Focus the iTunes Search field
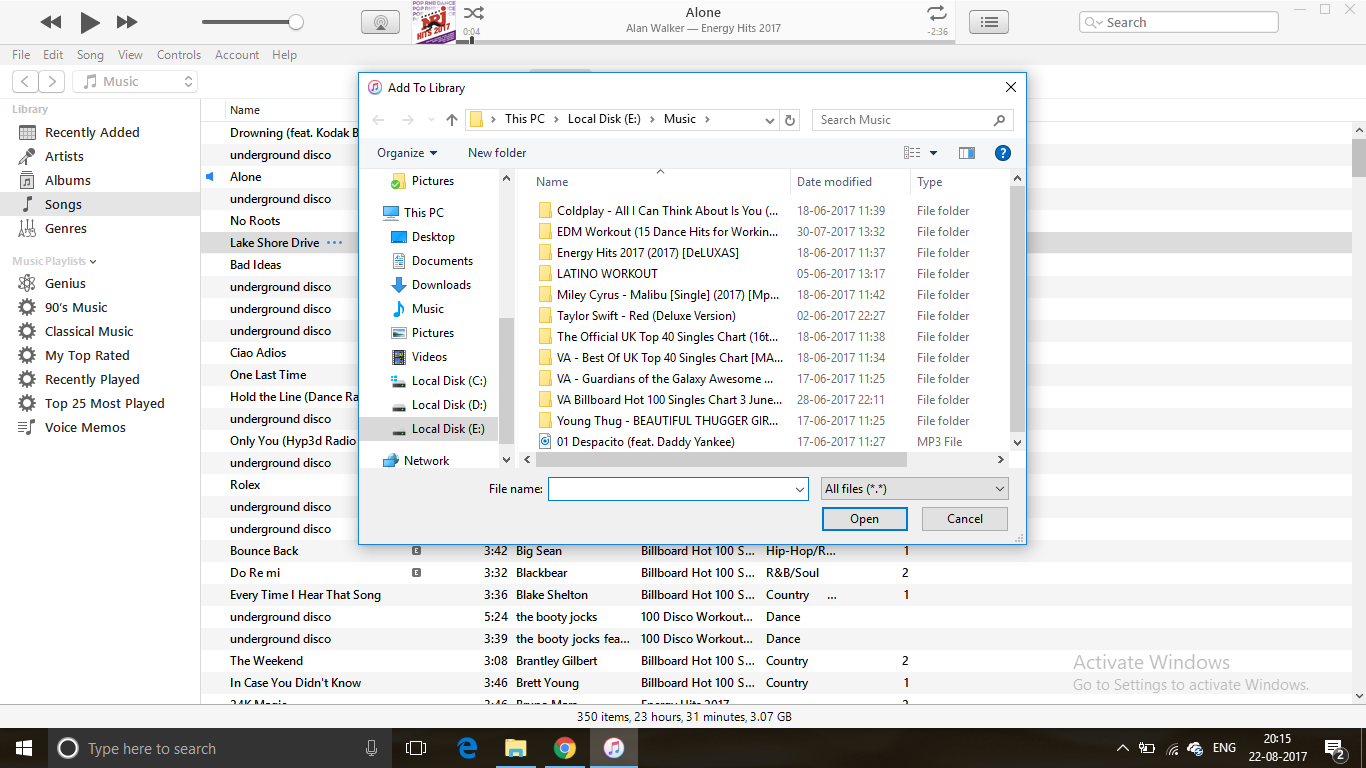 [x=1179, y=22]
